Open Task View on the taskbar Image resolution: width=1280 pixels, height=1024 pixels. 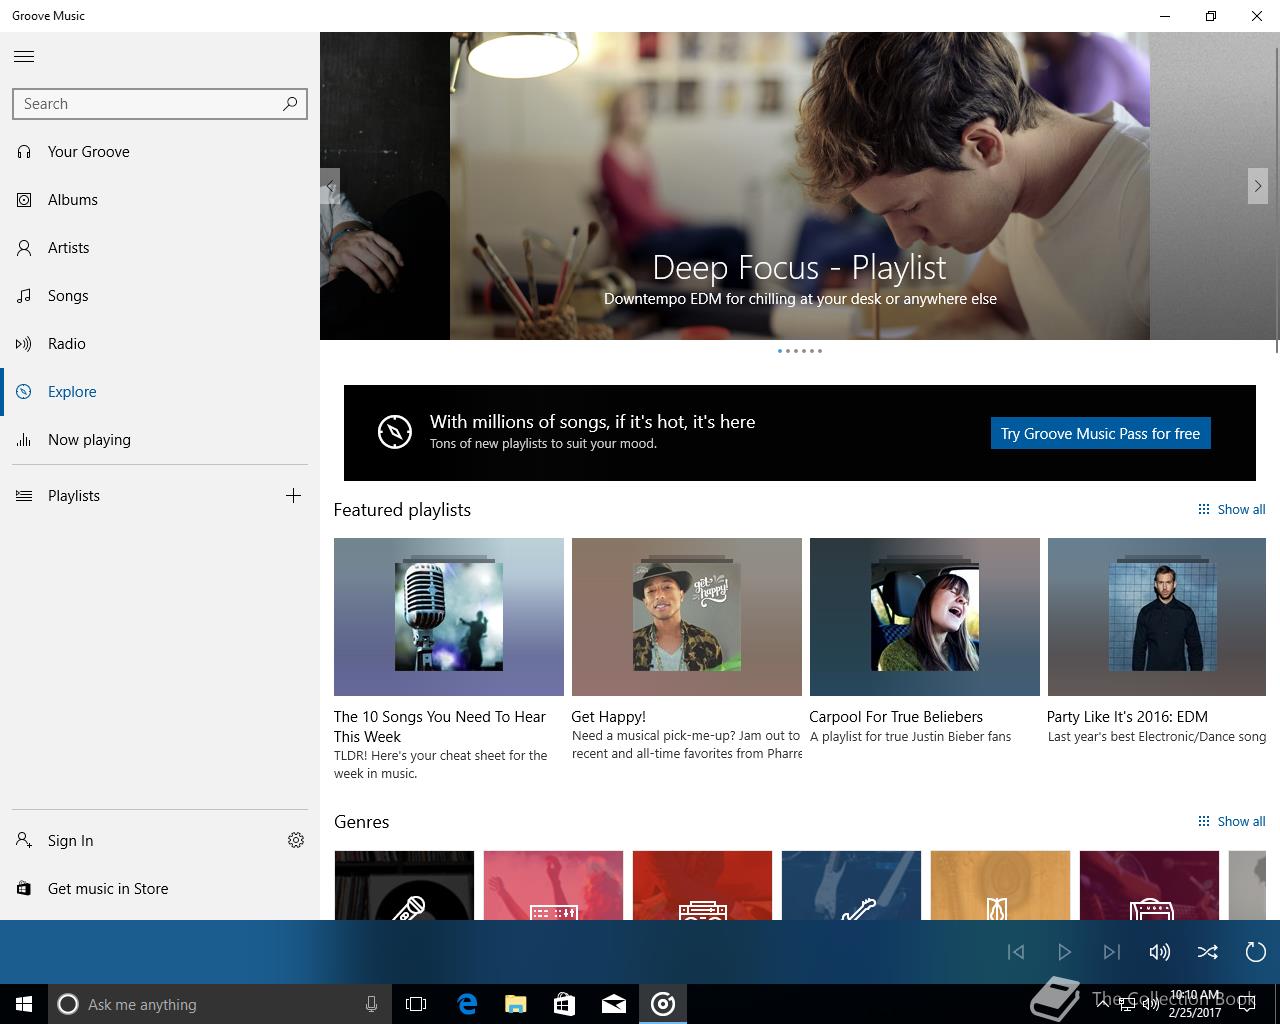[x=416, y=1004]
